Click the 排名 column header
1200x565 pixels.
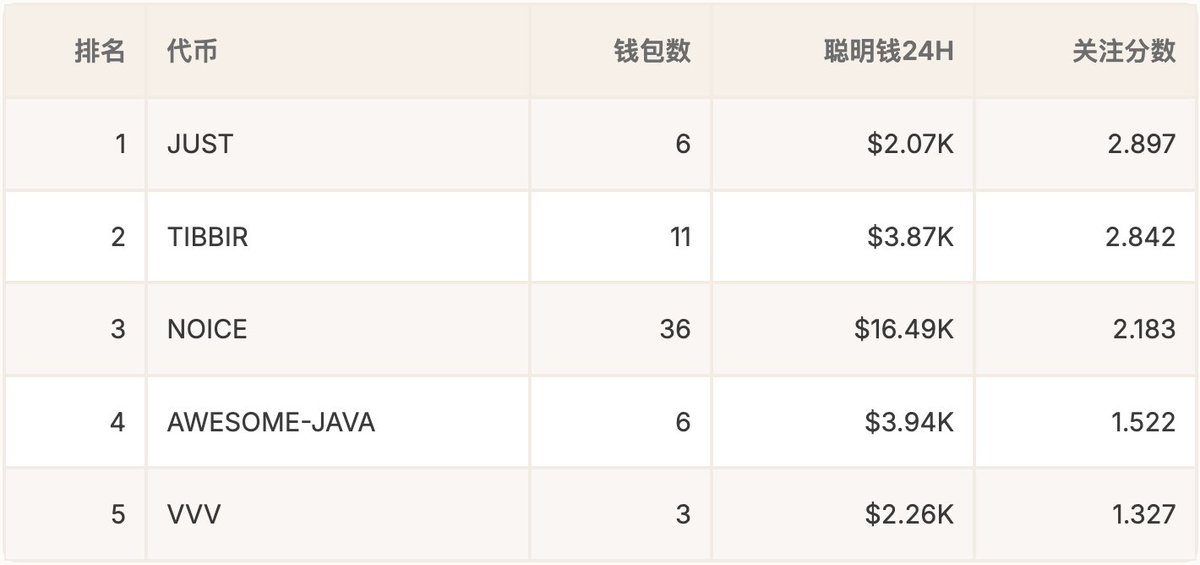tap(100, 52)
